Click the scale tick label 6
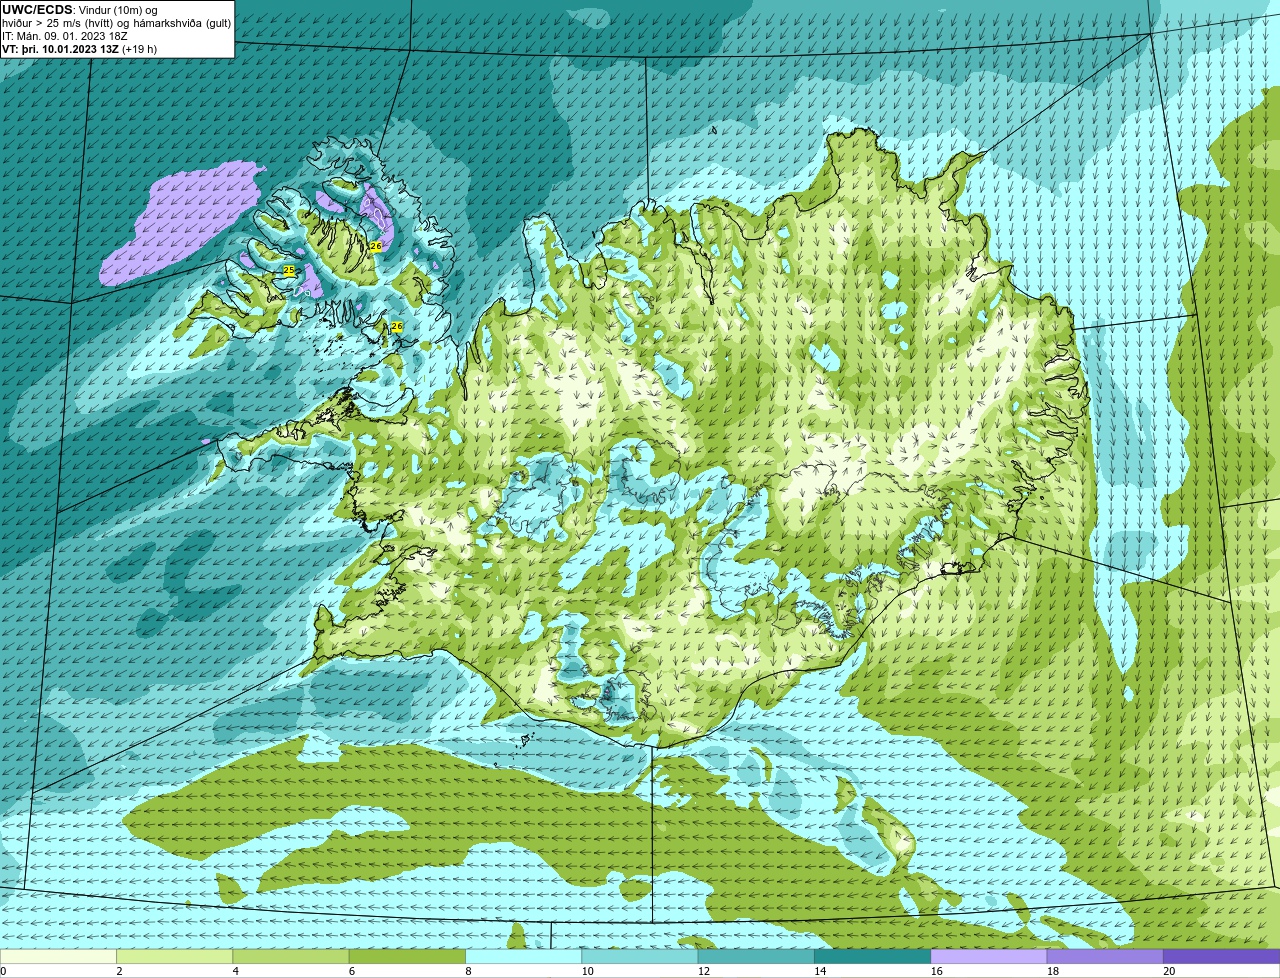The height and width of the screenshot is (978, 1280). (351, 971)
